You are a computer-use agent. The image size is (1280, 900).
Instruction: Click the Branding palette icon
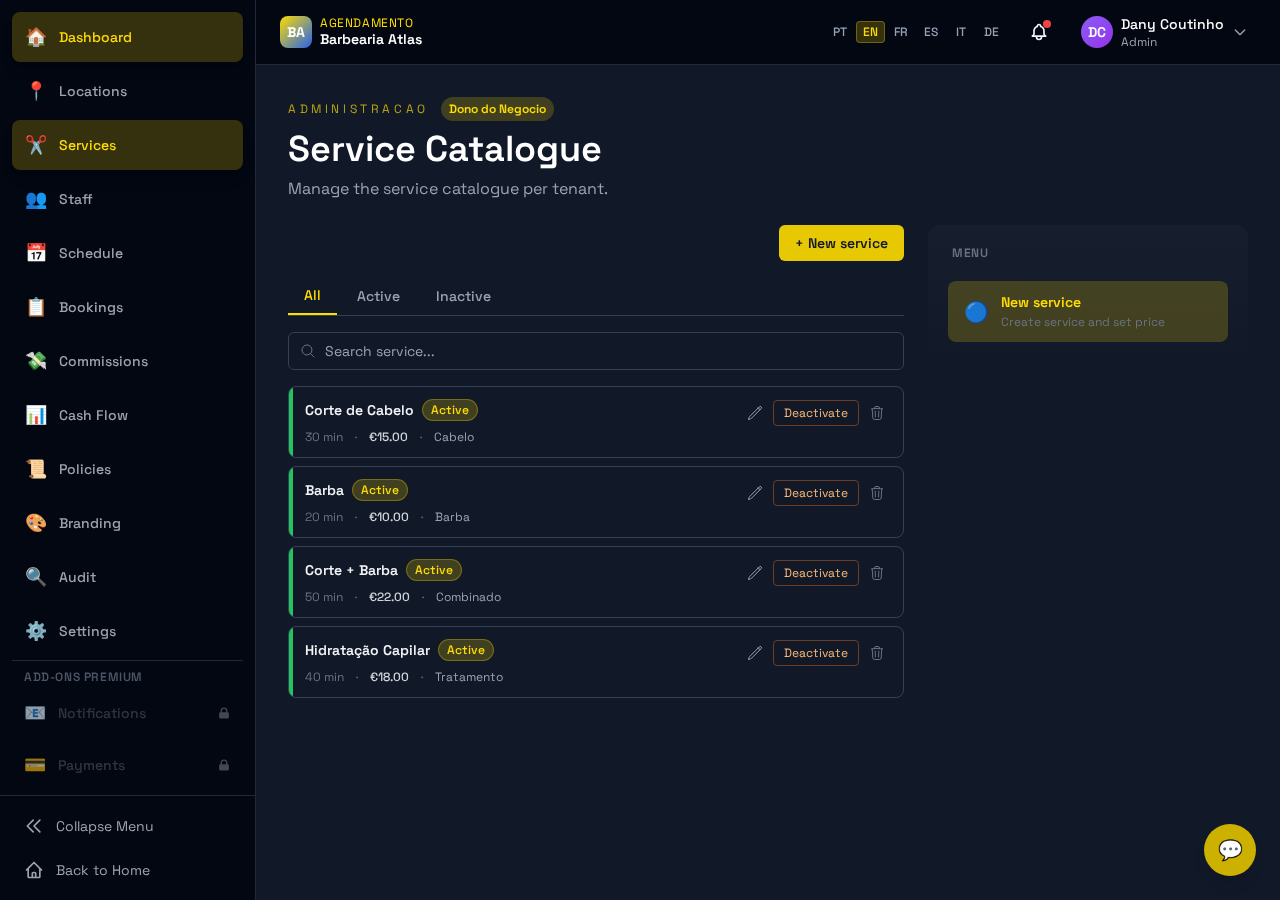35,523
